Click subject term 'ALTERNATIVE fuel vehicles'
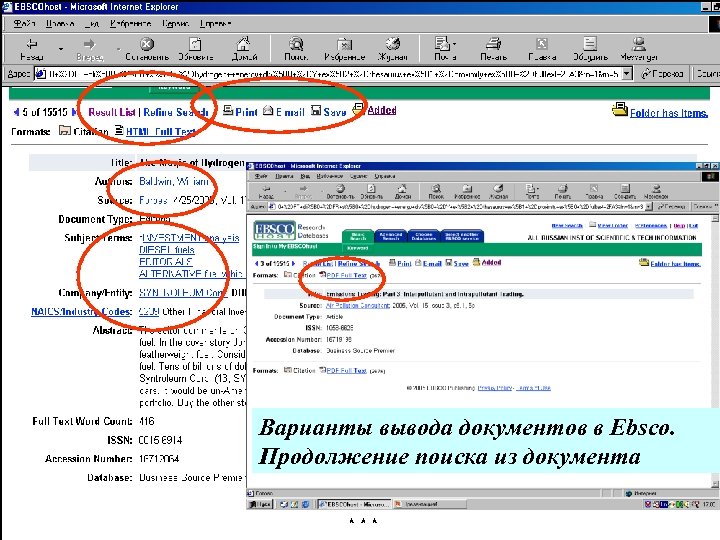Viewport: 720px width, 540px height. point(191,274)
